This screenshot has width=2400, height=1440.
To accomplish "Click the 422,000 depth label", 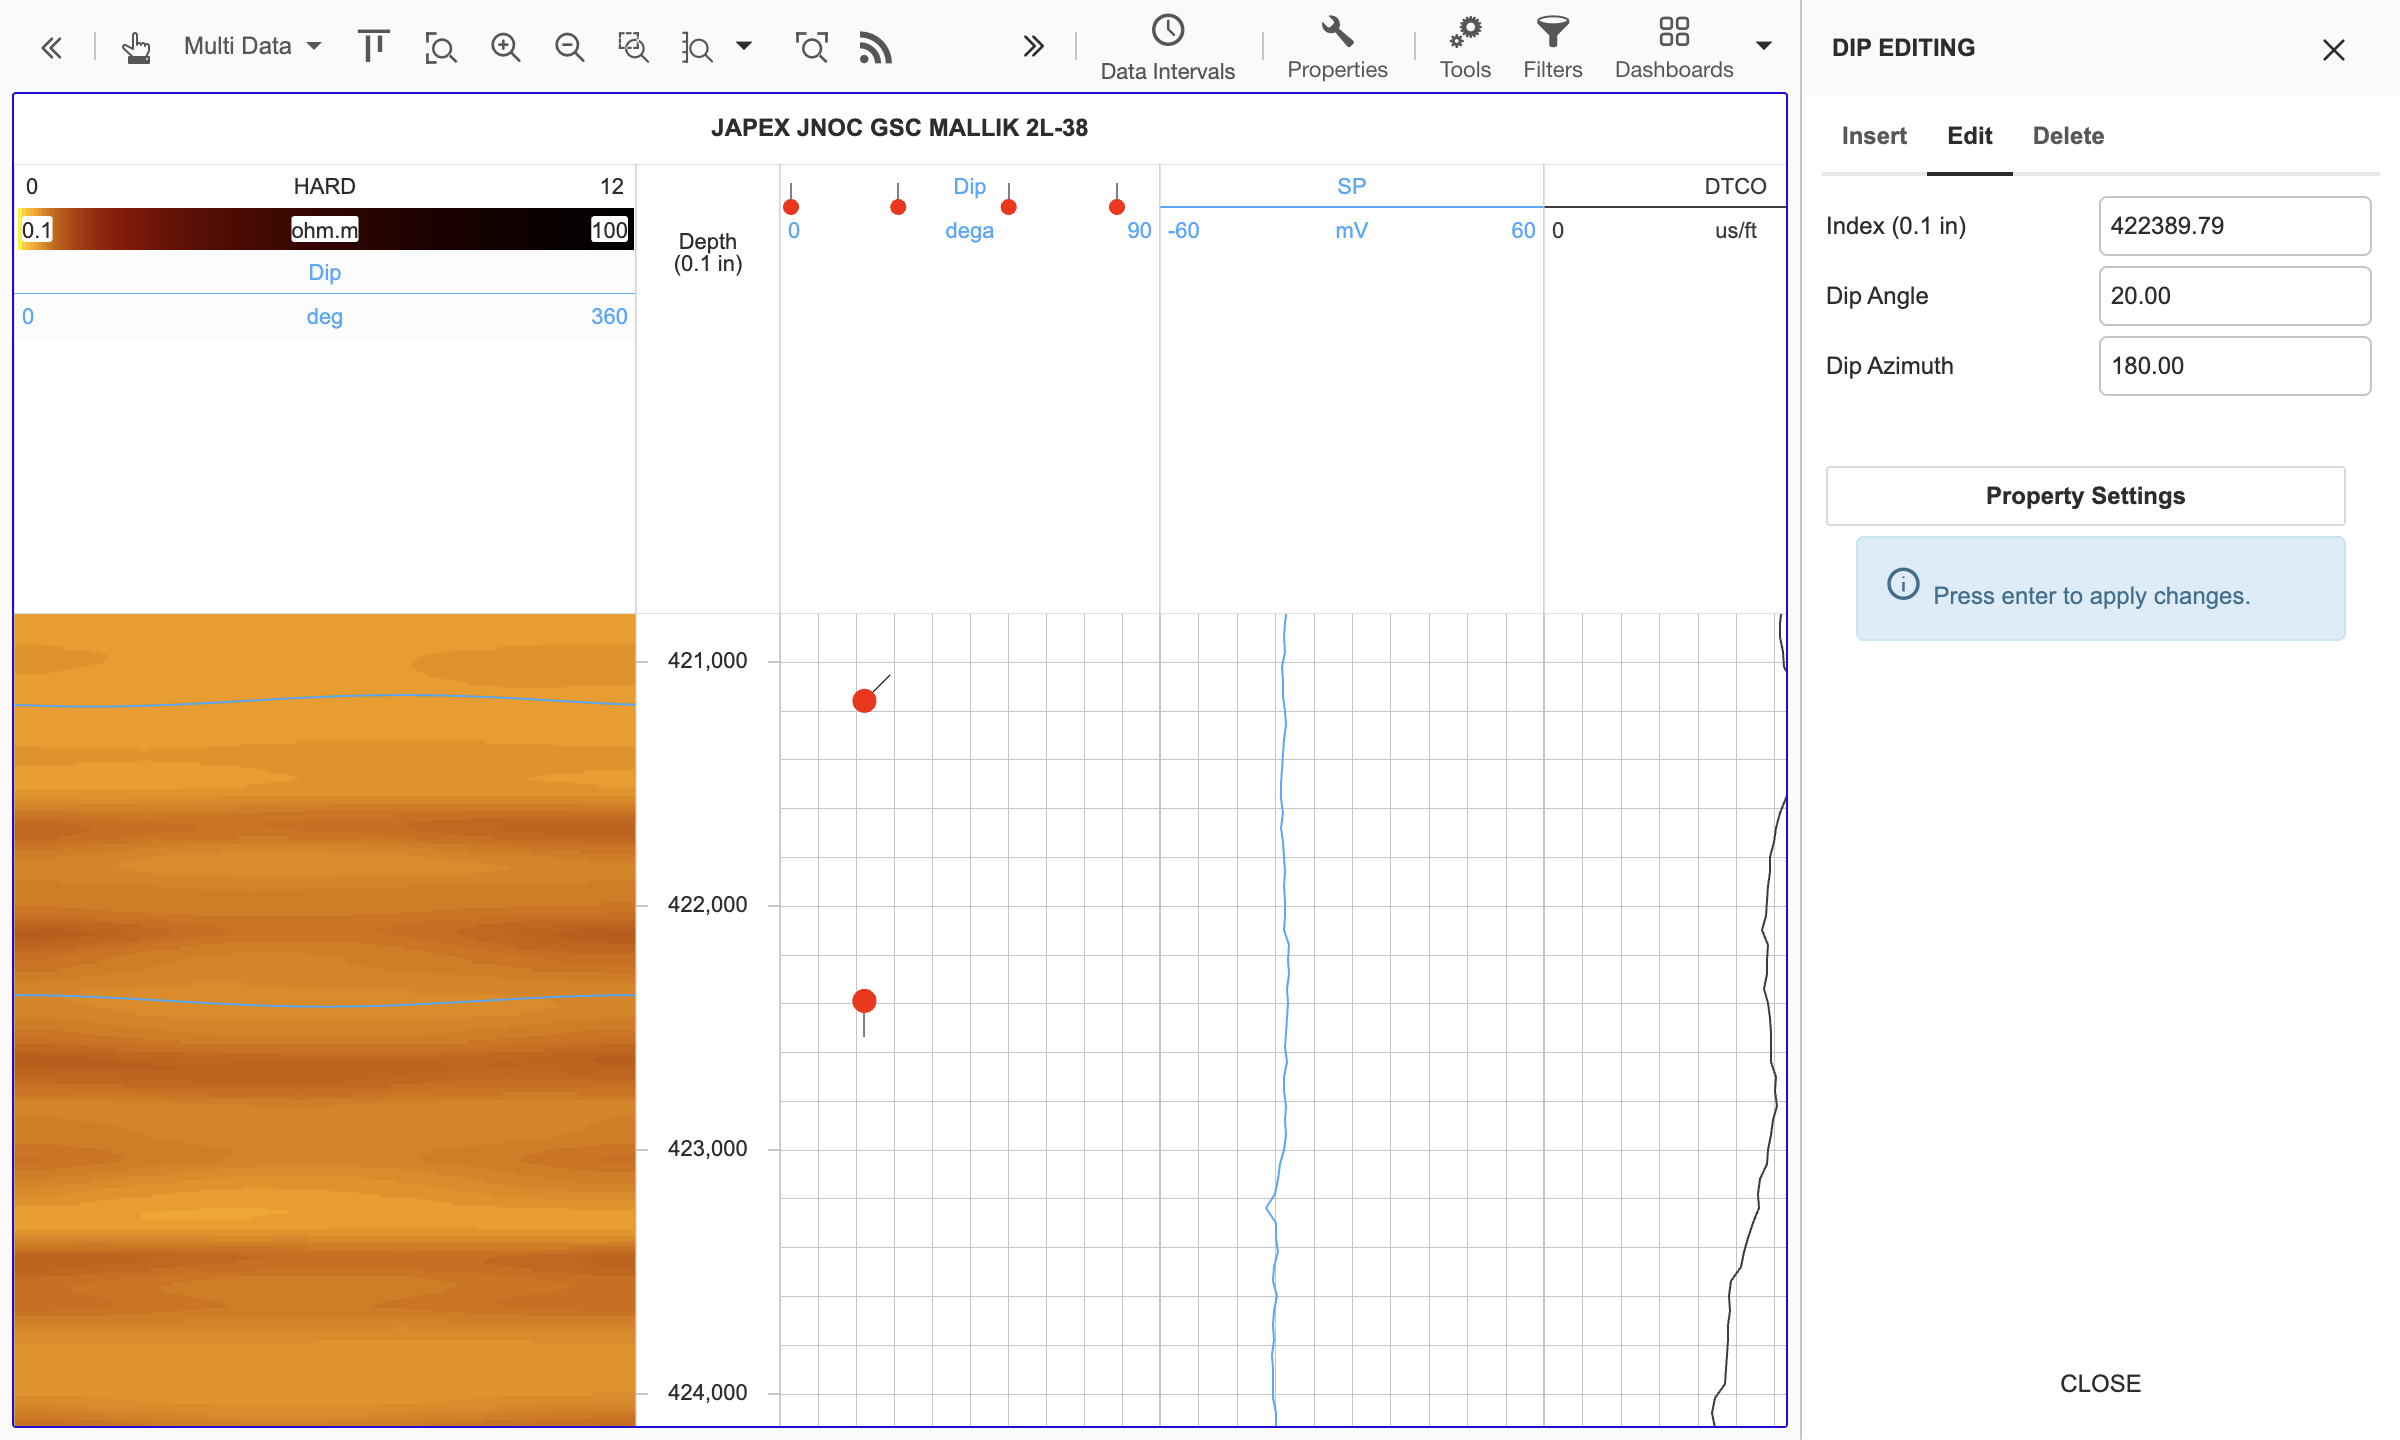I will (x=707, y=904).
